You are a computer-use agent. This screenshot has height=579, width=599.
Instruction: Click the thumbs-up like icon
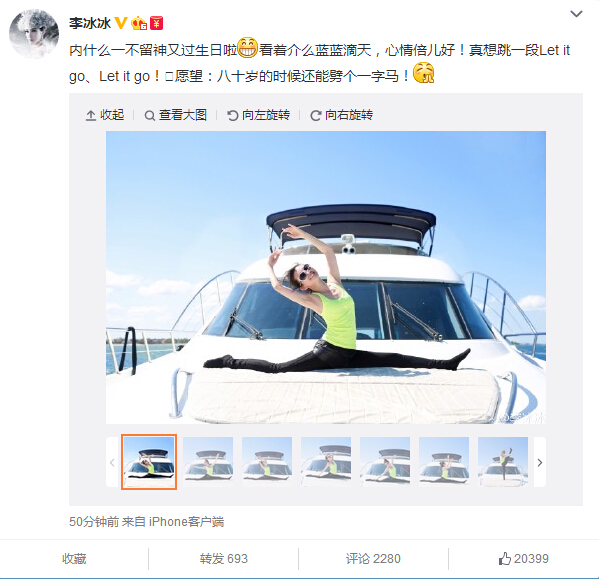tap(505, 559)
